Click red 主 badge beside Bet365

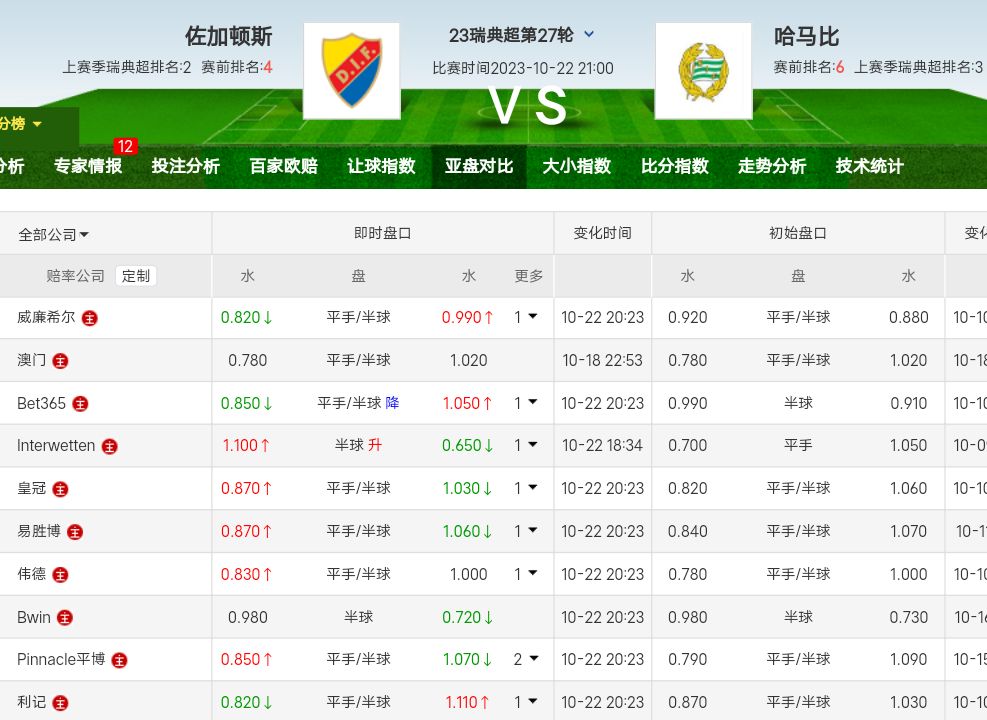[x=80, y=404]
